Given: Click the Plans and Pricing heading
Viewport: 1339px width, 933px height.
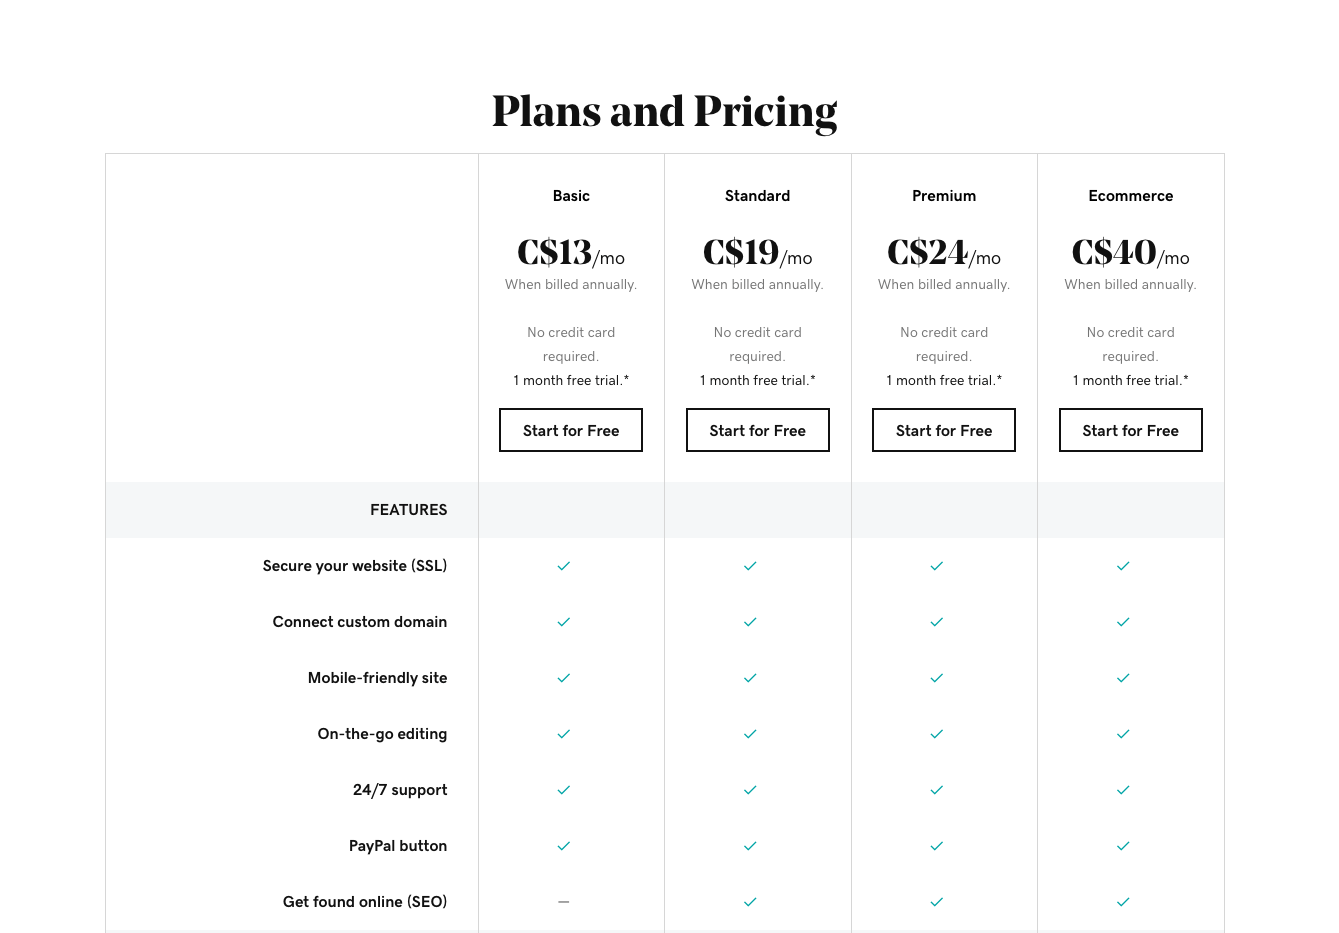Looking at the screenshot, I should [665, 112].
